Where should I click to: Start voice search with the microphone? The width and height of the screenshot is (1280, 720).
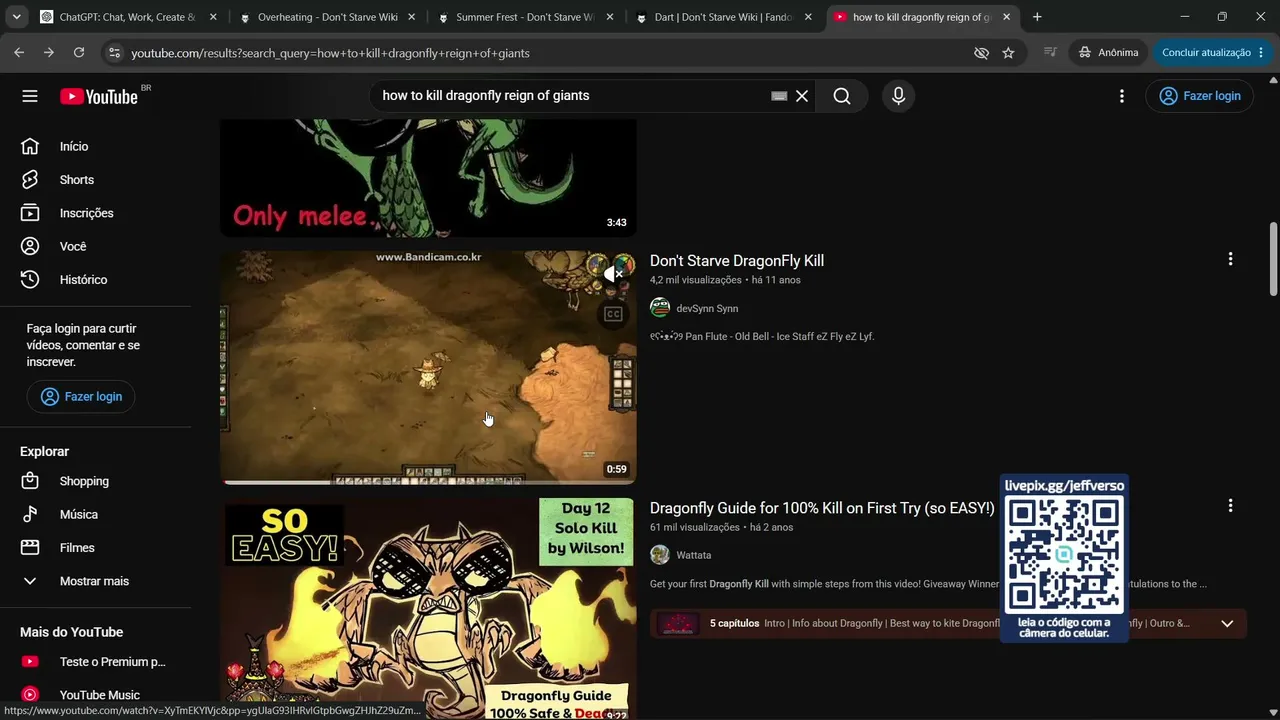point(898,96)
